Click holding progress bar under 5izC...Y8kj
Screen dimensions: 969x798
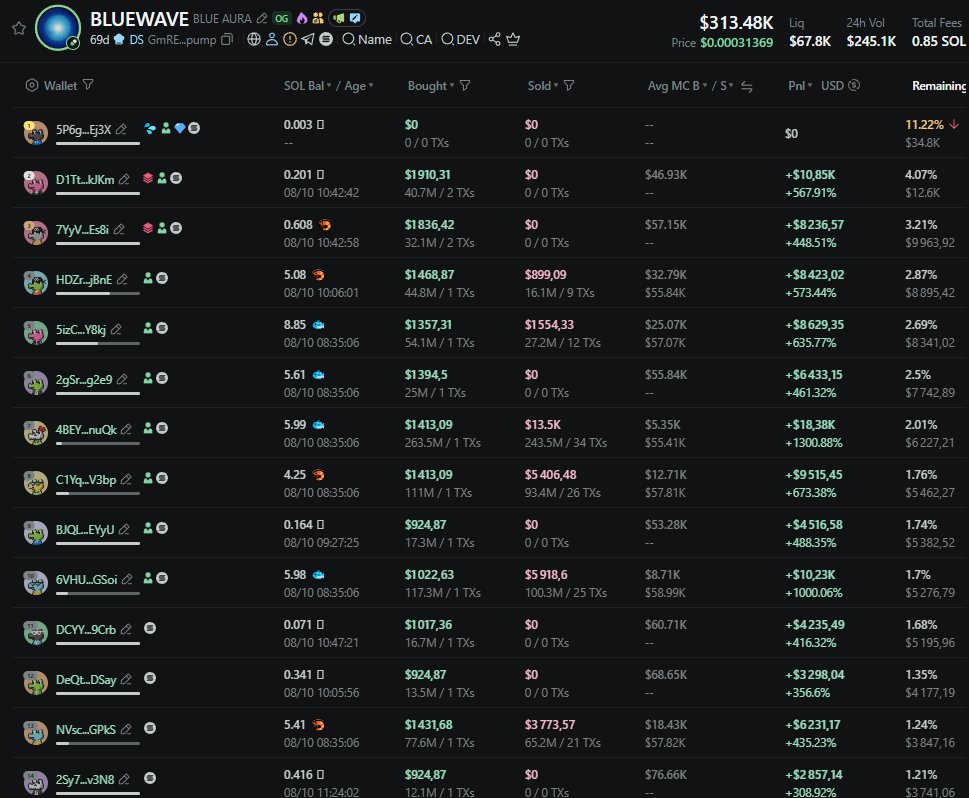coord(98,343)
